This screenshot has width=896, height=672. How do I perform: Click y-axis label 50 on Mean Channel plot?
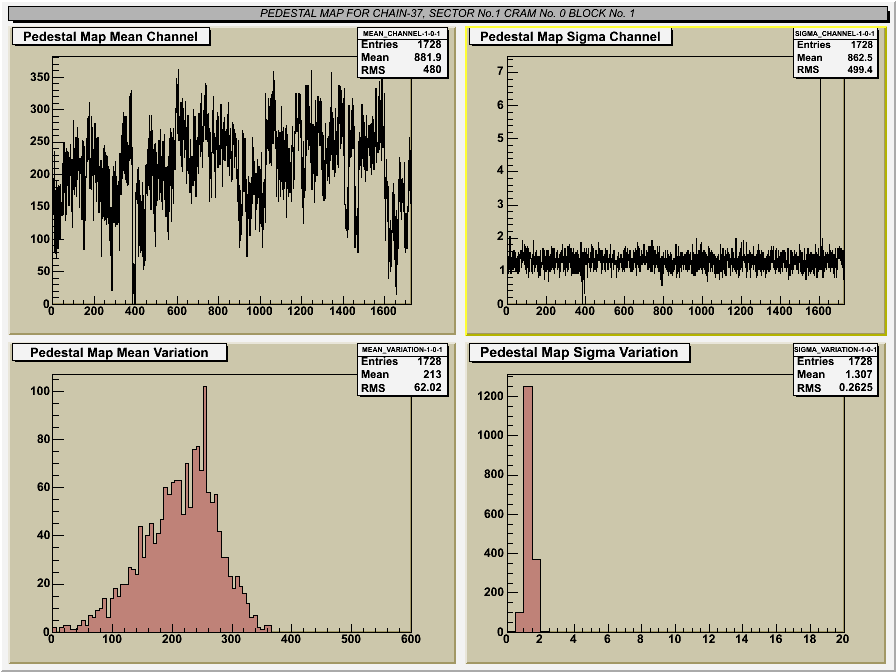pyautogui.click(x=43, y=271)
